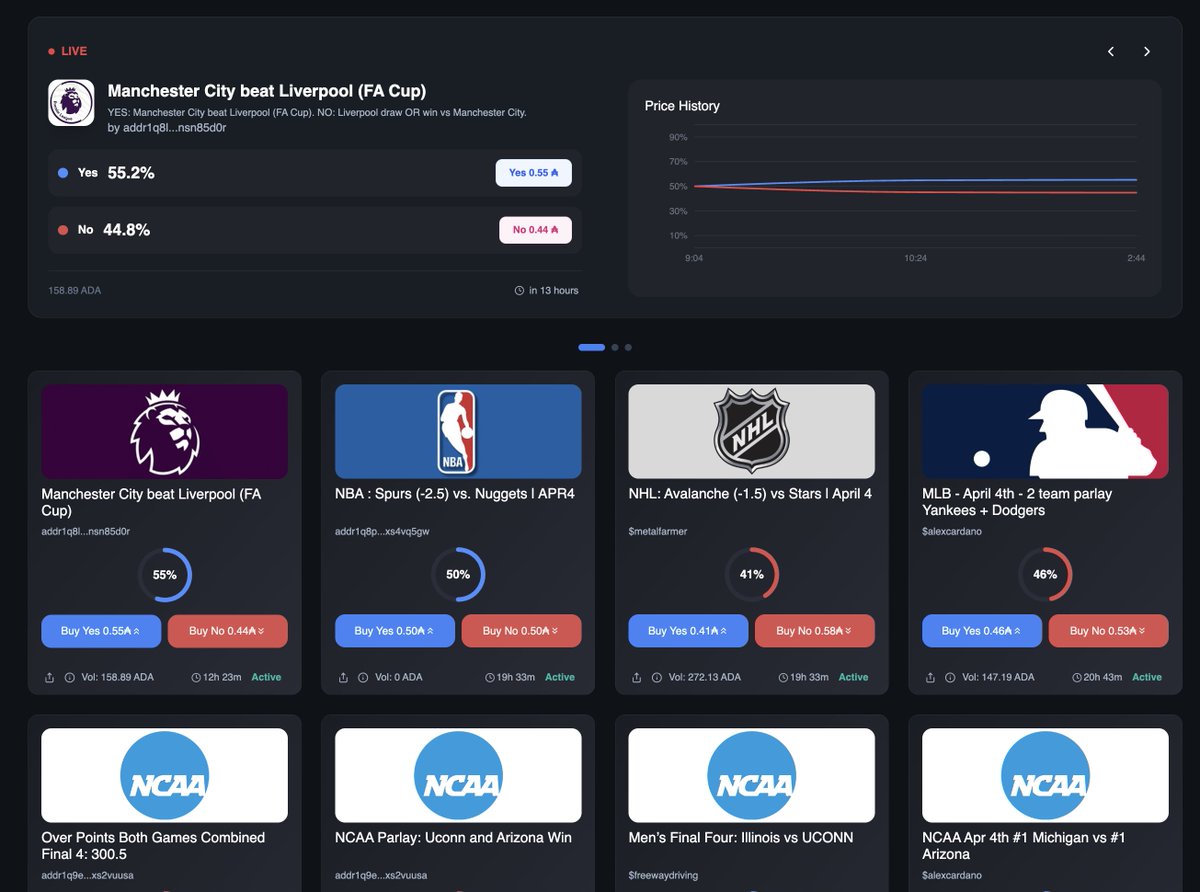
Task: Buy No 0.44 in featured live market
Action: coord(536,230)
